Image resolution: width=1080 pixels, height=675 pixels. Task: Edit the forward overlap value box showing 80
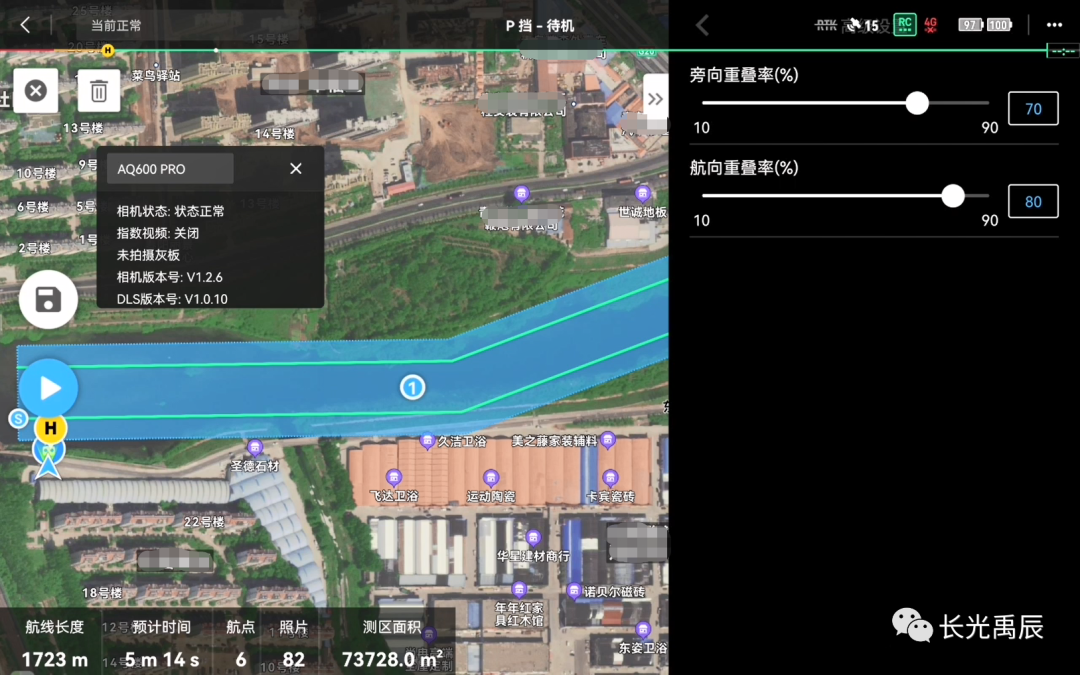coord(1033,201)
